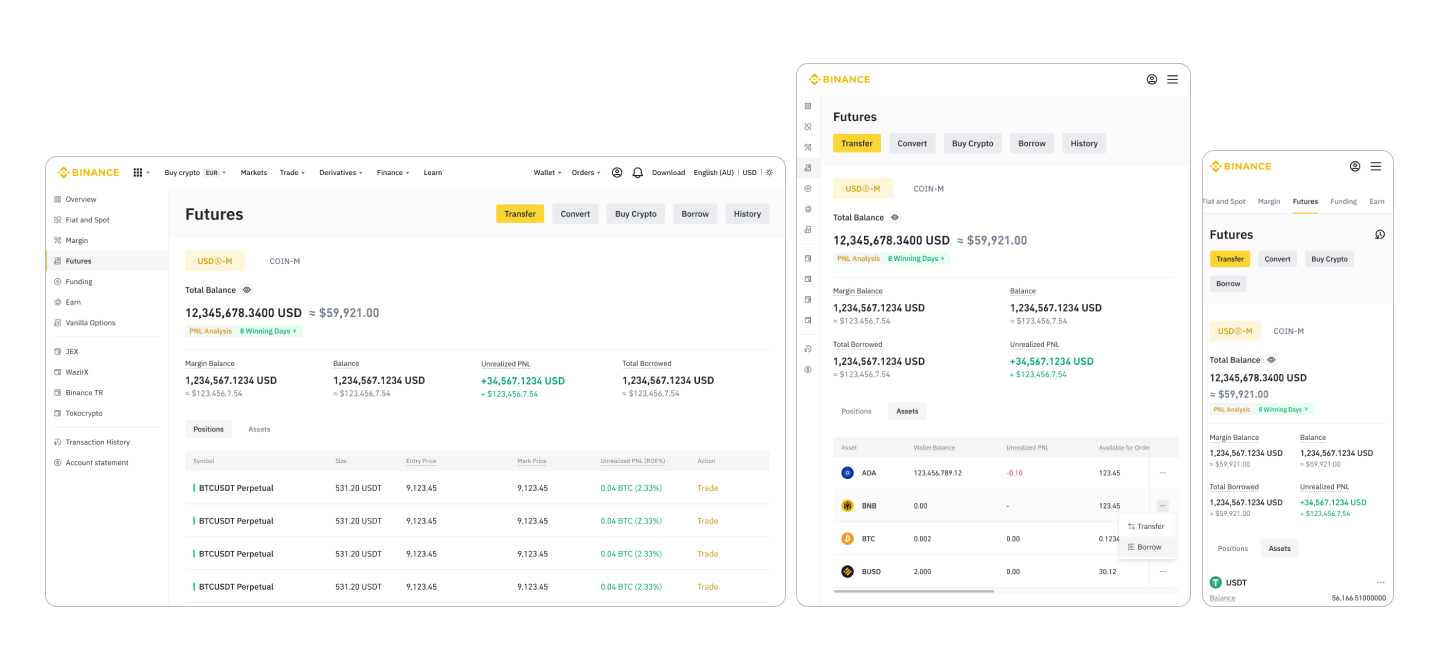Viewport: 1440px width, 670px height.
Task: Click History button in tablet view
Action: (x=1084, y=143)
